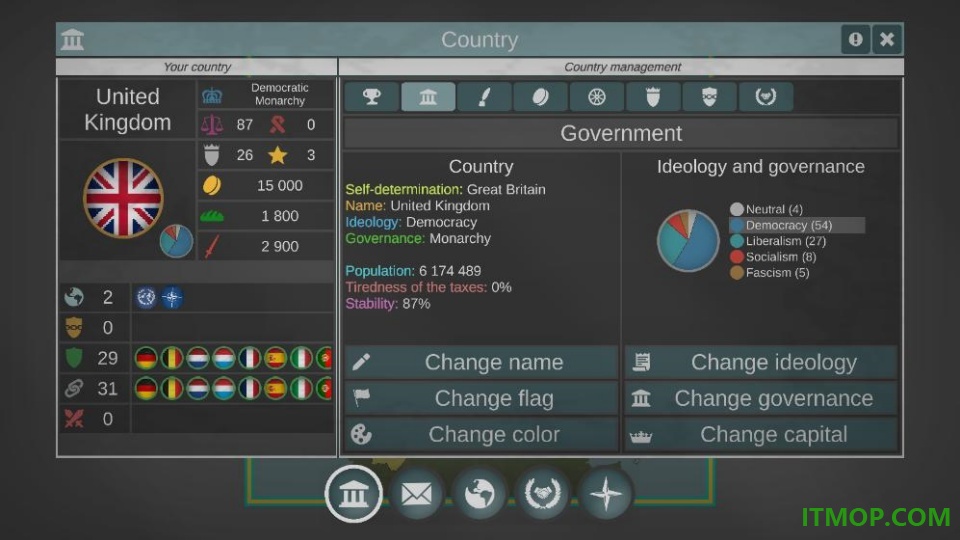Open the coin economy tab
960x540 pixels.
[541, 97]
